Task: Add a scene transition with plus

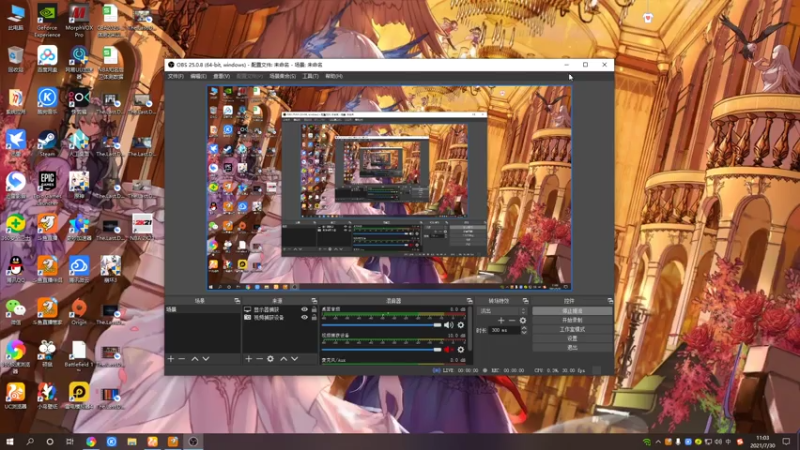Action: coord(501,320)
